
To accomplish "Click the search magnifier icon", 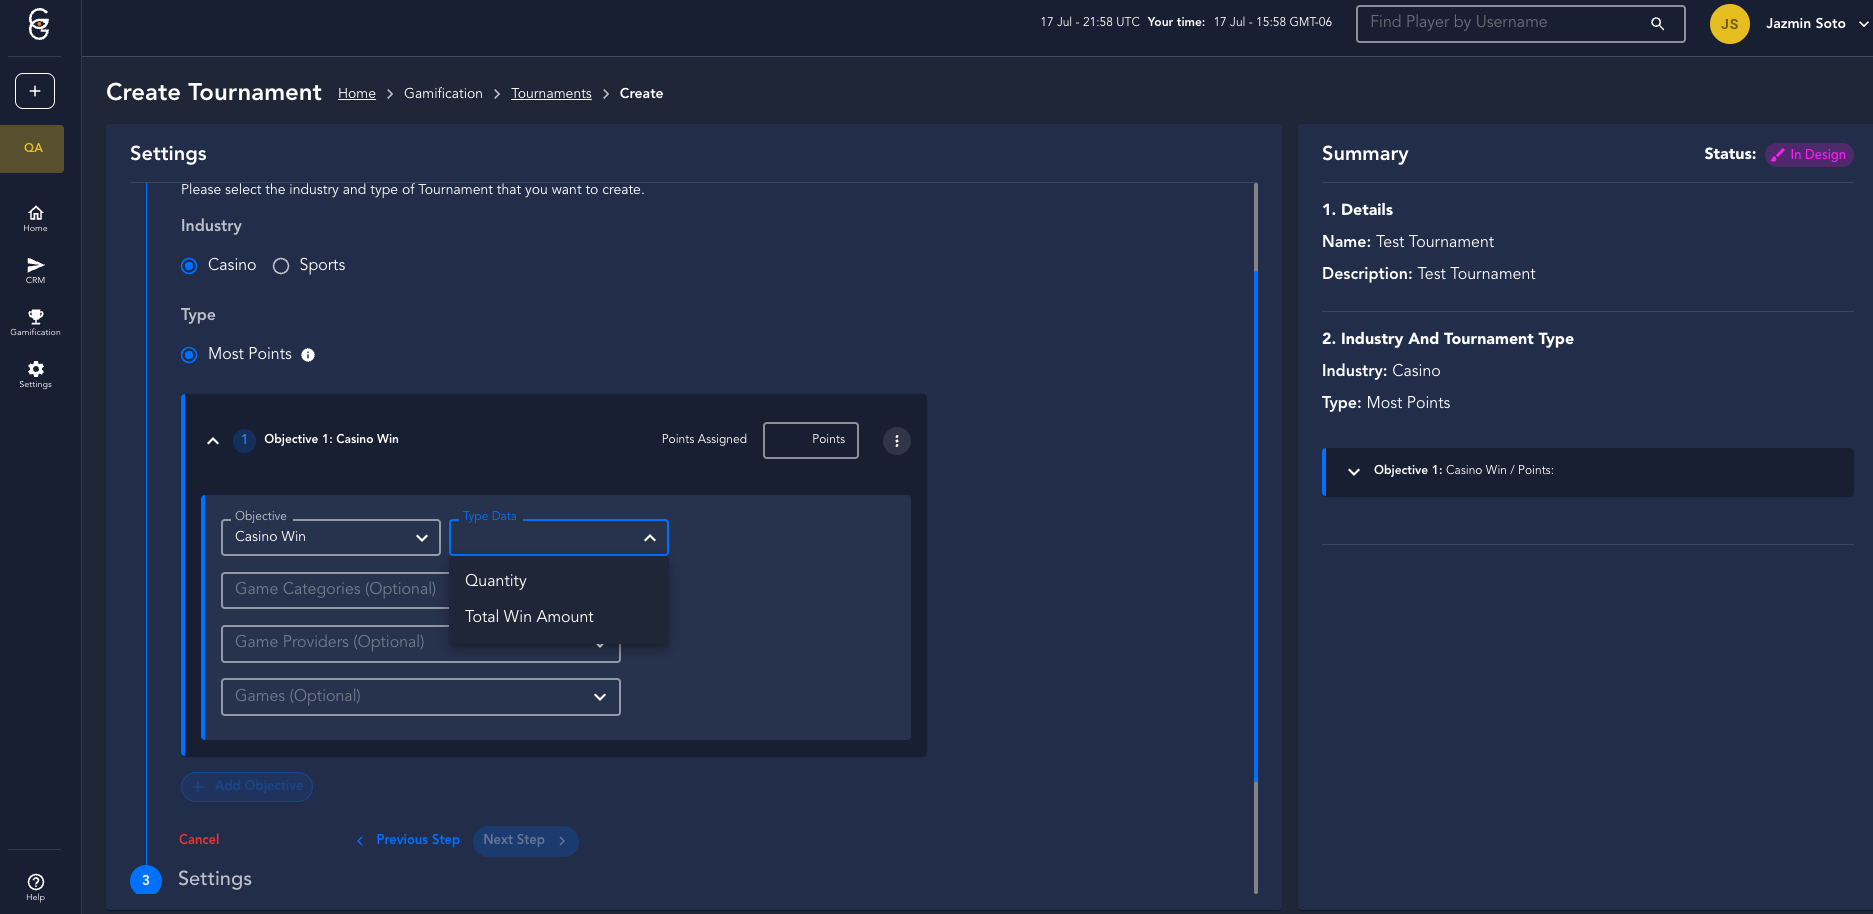I will pyautogui.click(x=1657, y=24).
